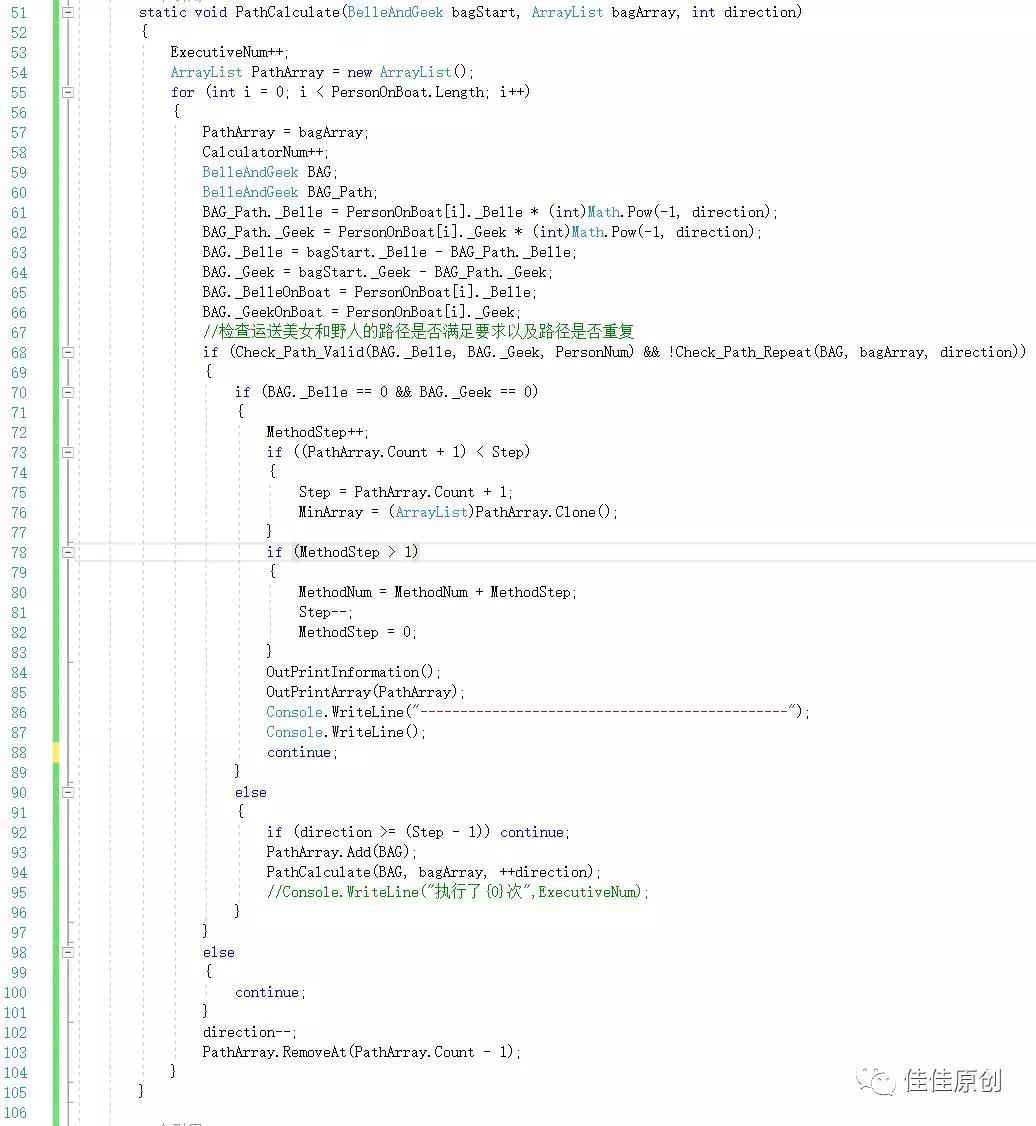Collapse the MethodStep > 1 if block
This screenshot has width=1036, height=1126.
(68, 552)
